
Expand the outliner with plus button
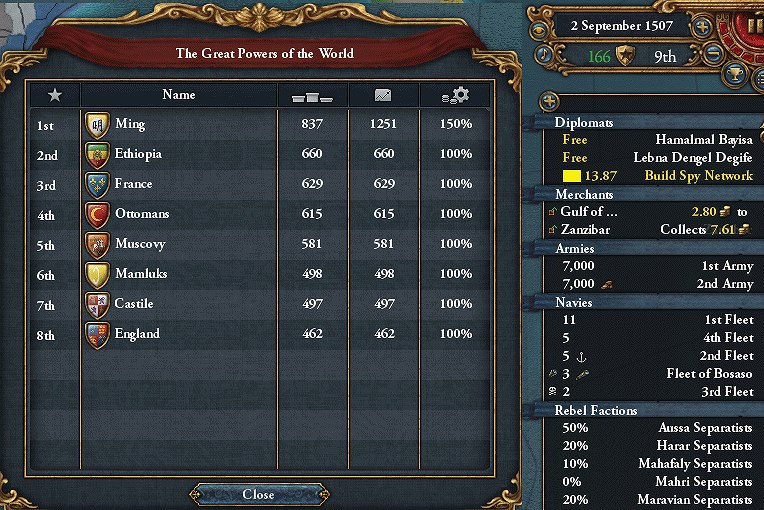(x=548, y=101)
